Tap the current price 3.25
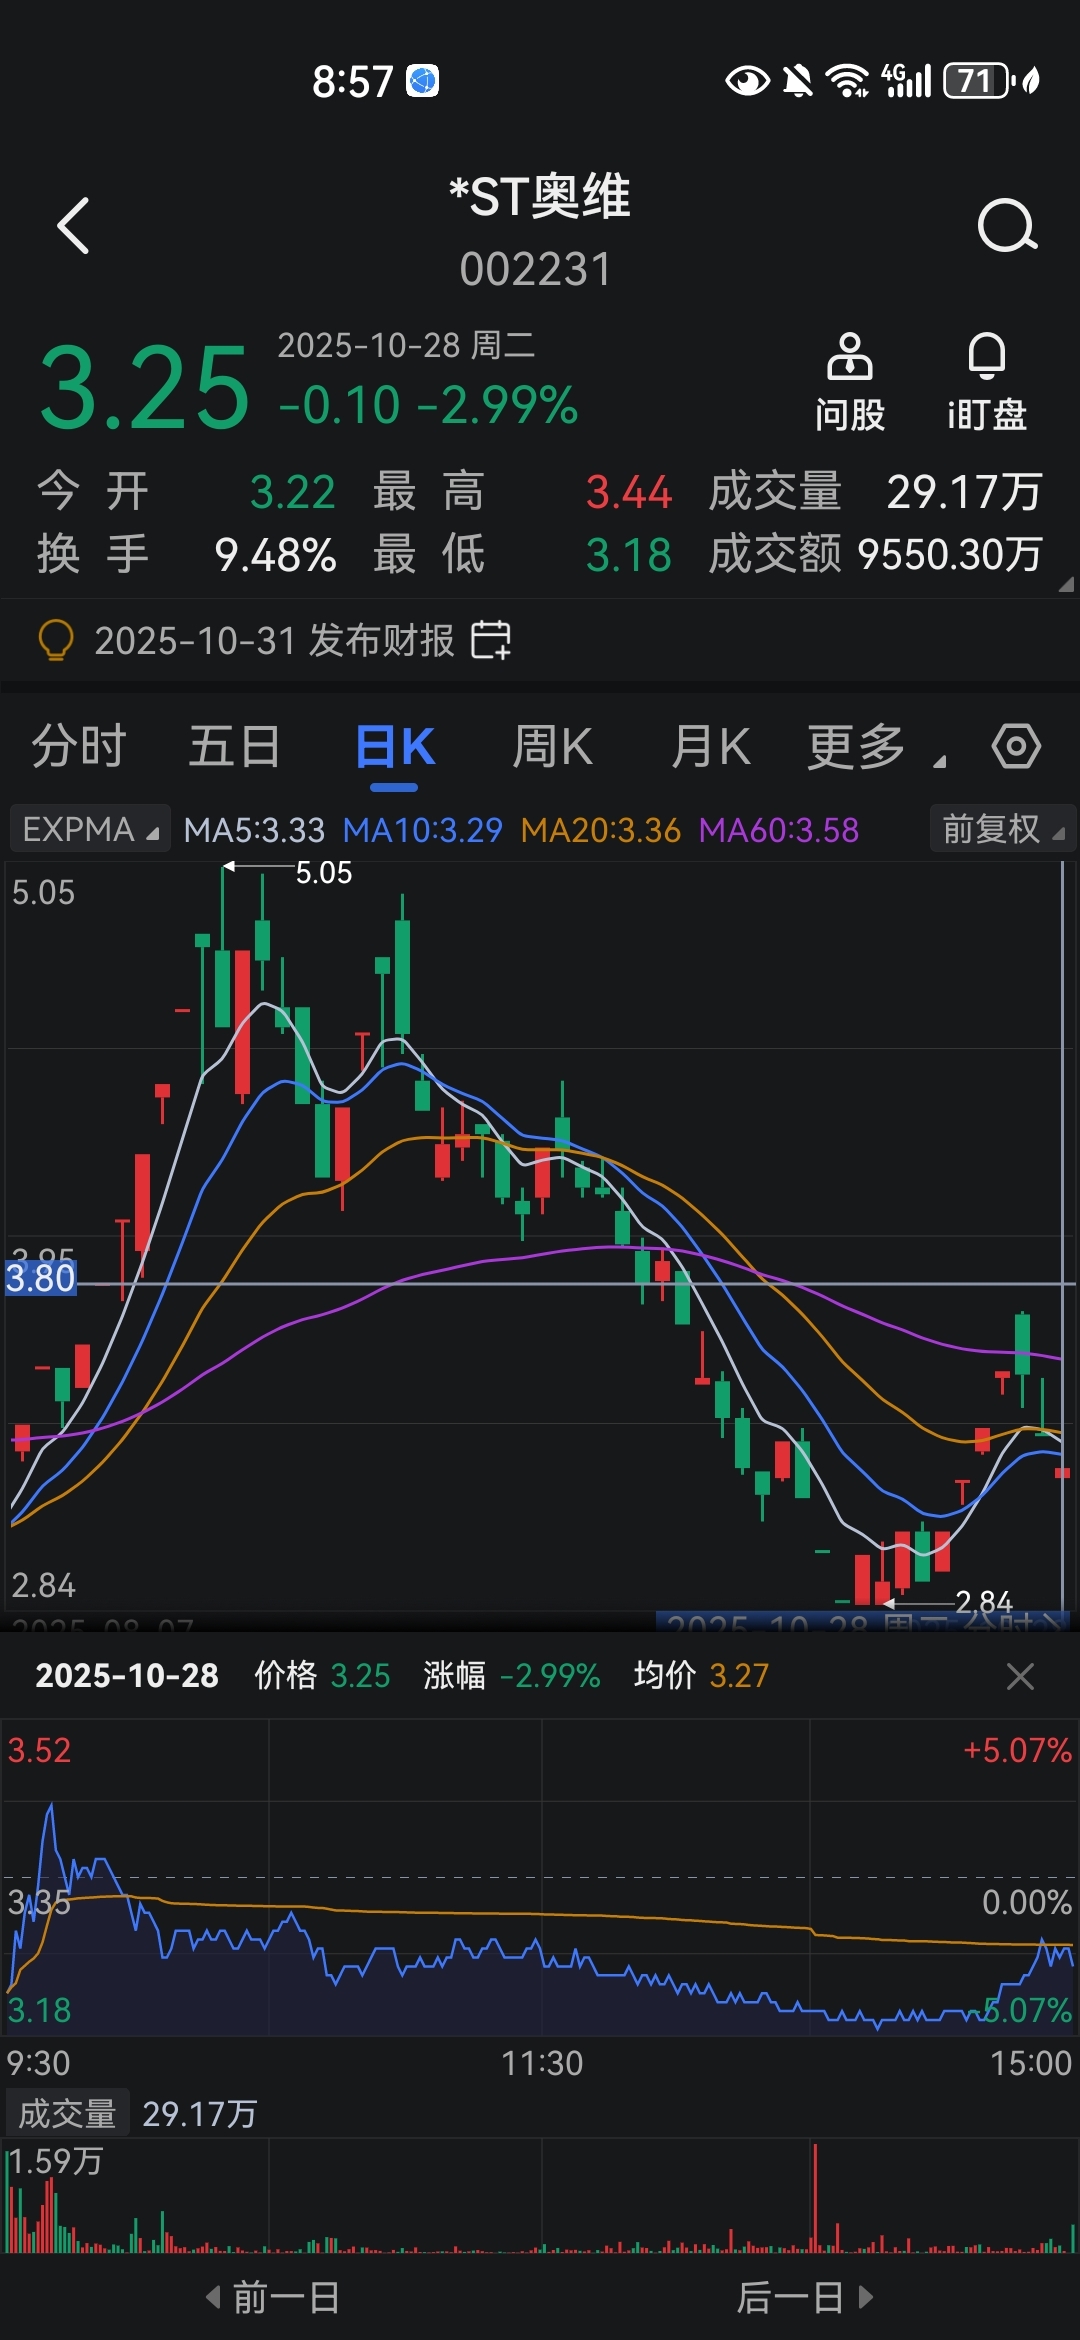This screenshot has width=1080, height=2340. [x=145, y=388]
